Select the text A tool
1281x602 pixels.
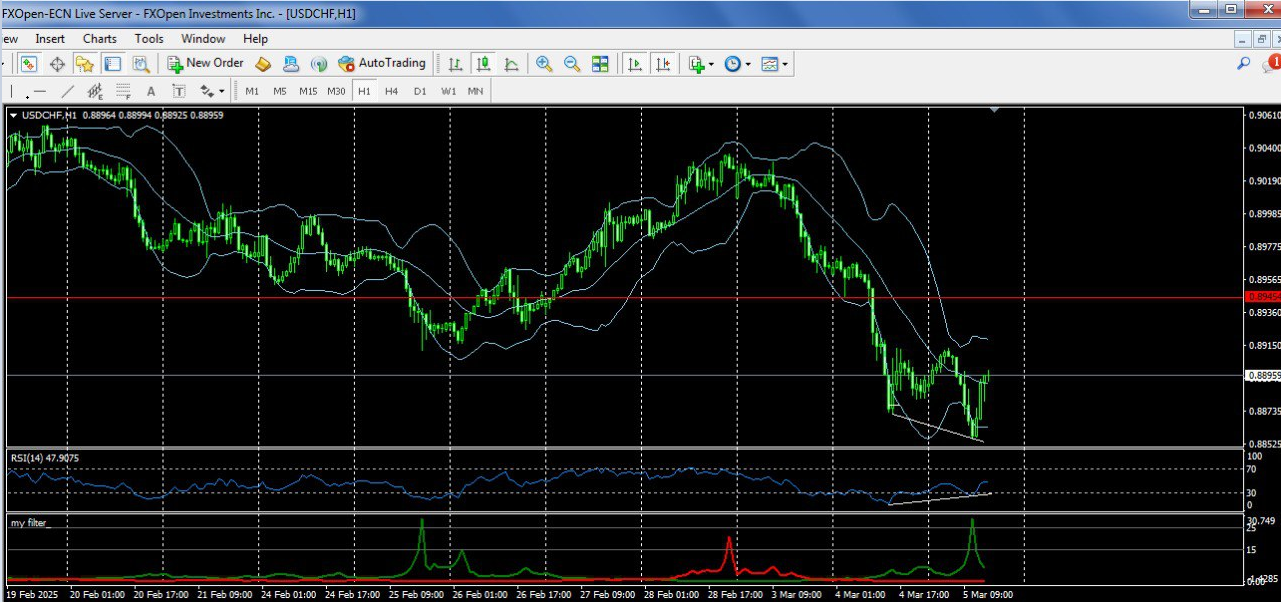[151, 91]
